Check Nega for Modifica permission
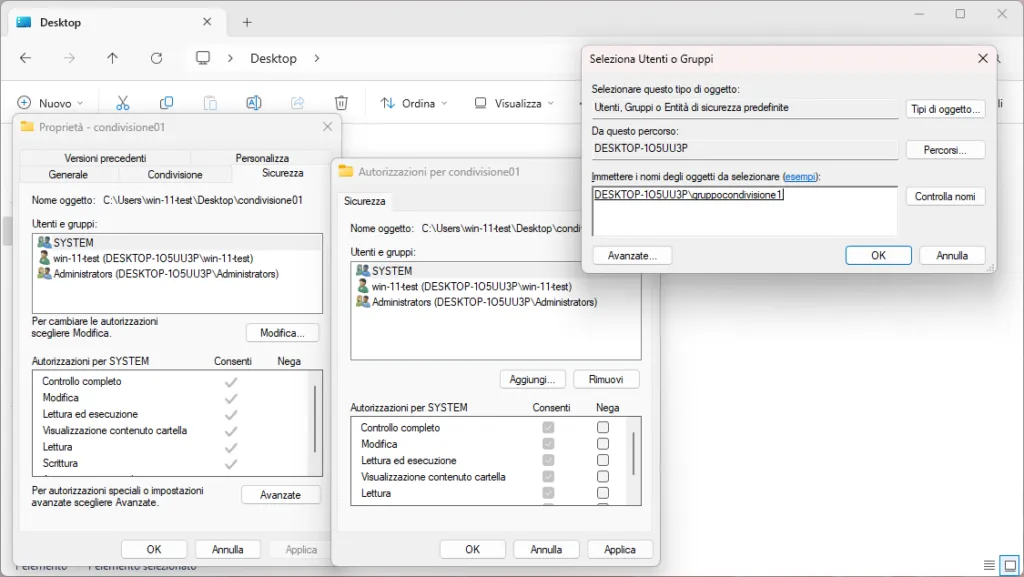Screen dimensions: 1024x577 click(x=603, y=444)
